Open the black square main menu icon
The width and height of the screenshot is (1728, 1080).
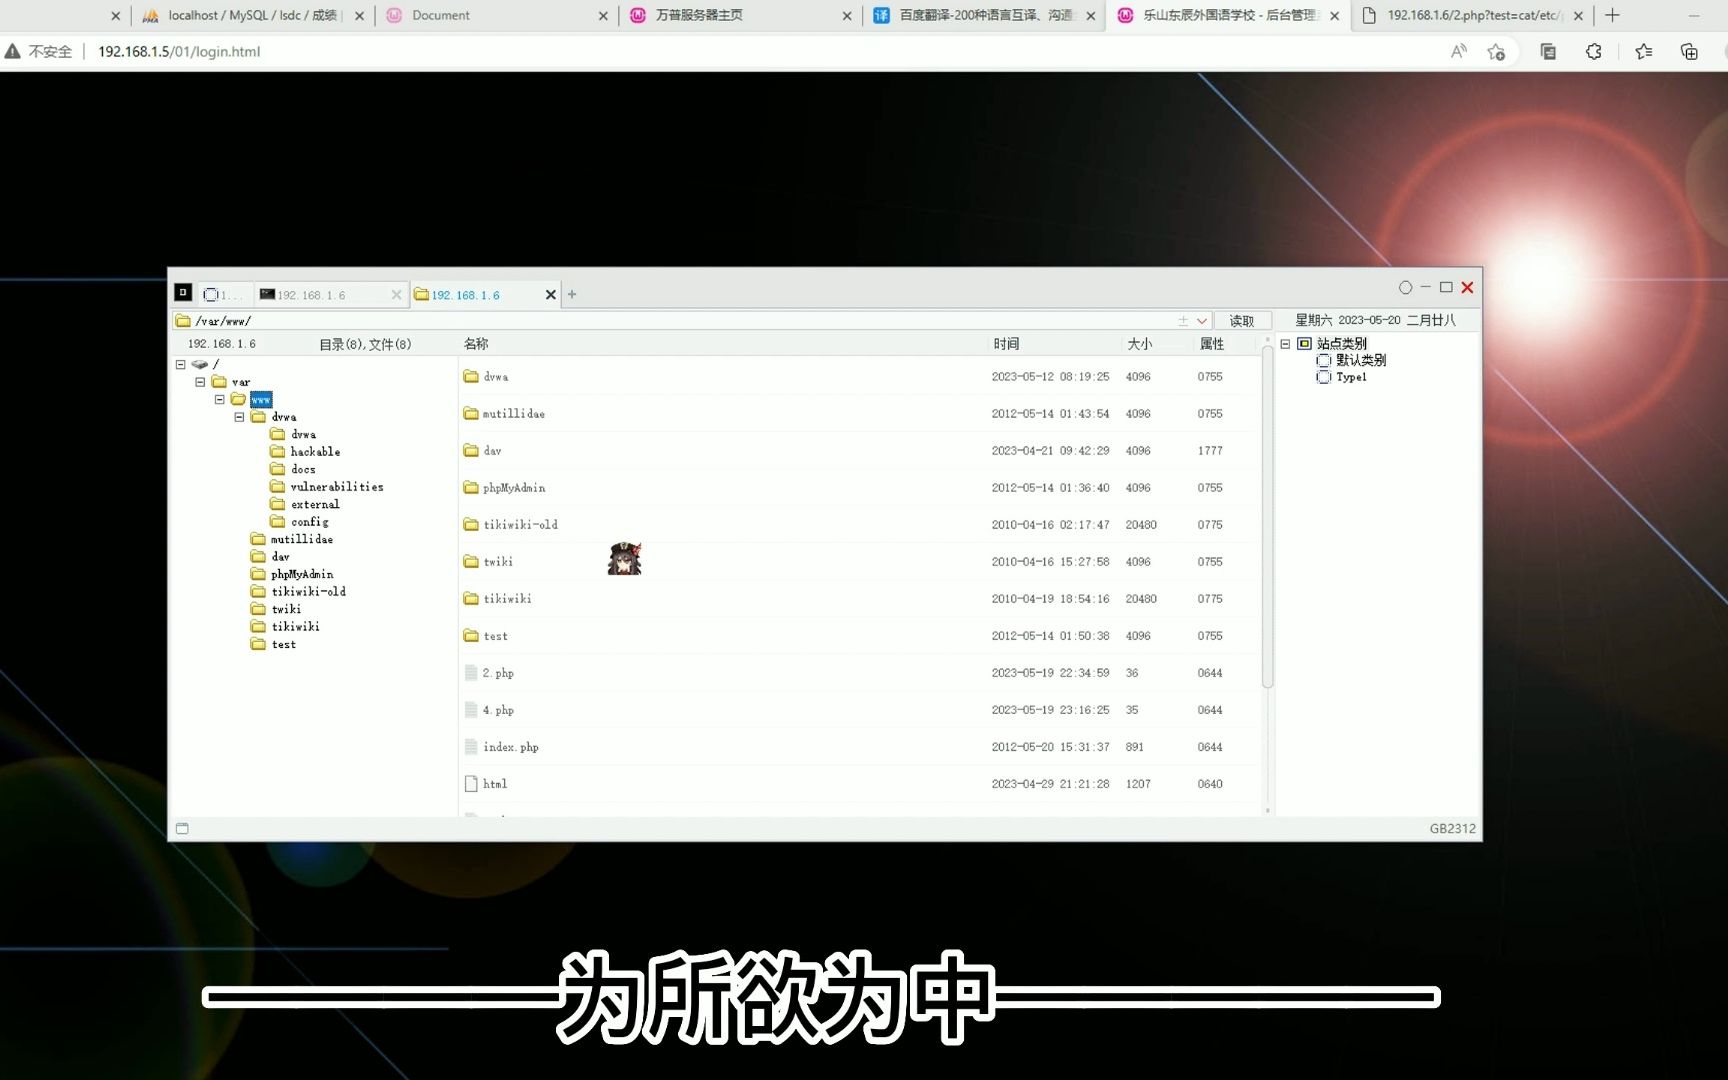pyautogui.click(x=183, y=292)
